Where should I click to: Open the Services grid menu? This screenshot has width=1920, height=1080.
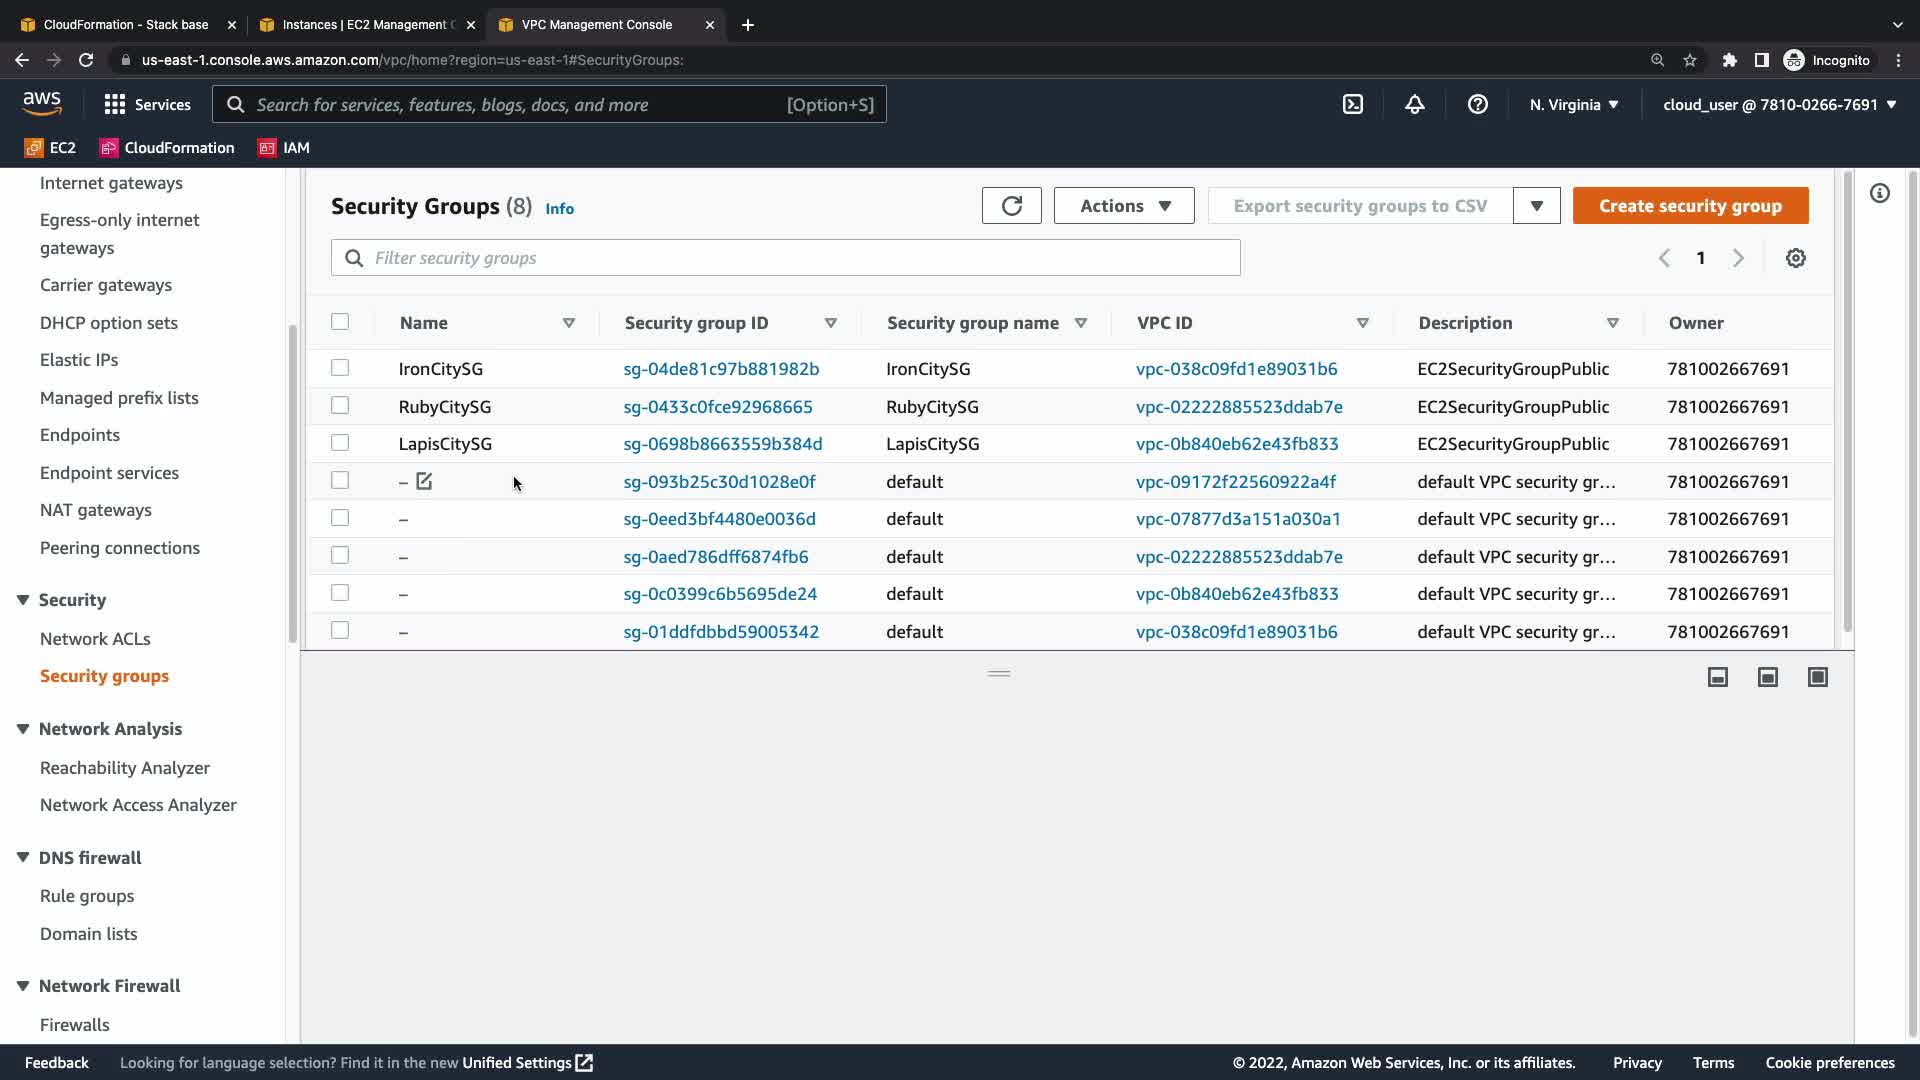click(x=147, y=104)
